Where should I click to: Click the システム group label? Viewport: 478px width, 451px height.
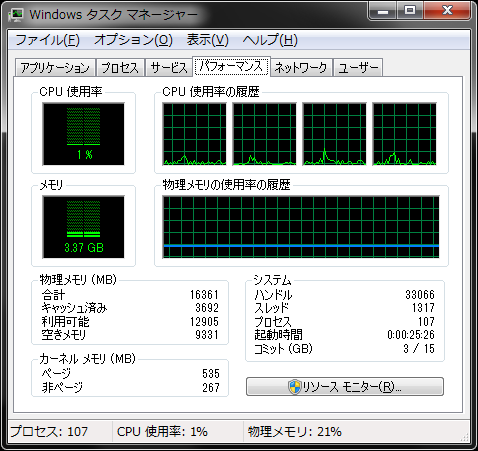pyautogui.click(x=272, y=280)
